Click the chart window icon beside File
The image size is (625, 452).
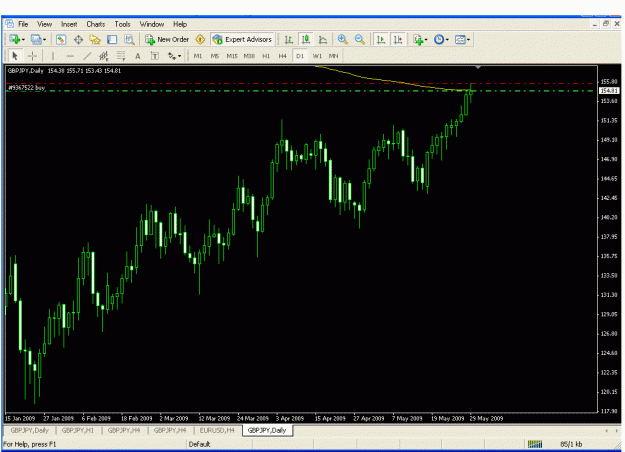pyautogui.click(x=9, y=24)
